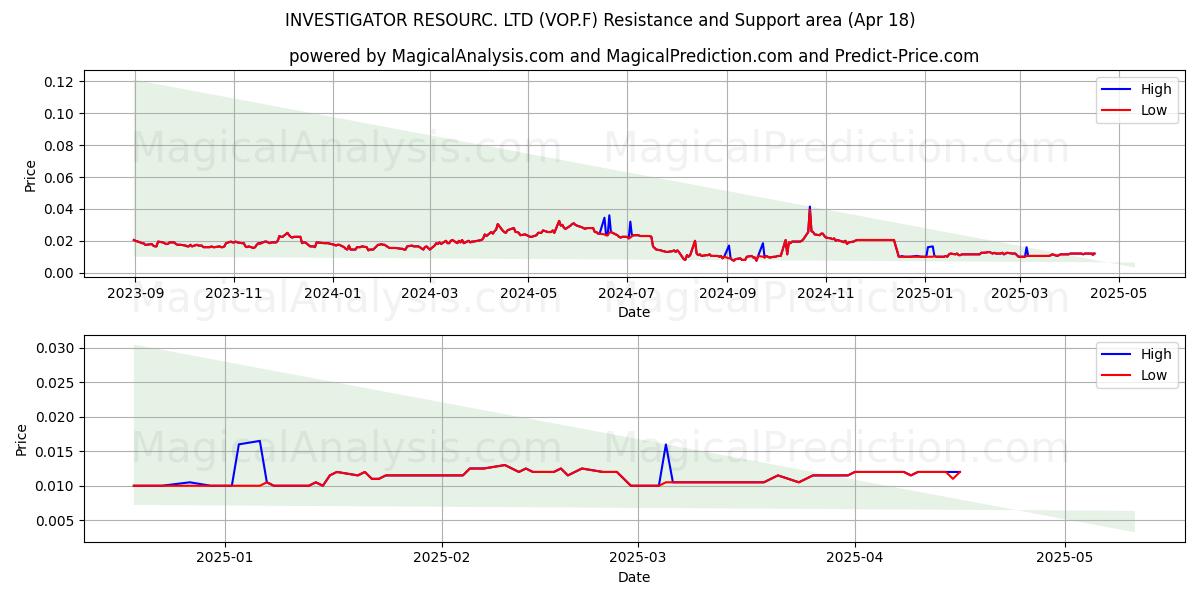Click the '0.12' price tick label
The height and width of the screenshot is (600, 1200).
59,82
